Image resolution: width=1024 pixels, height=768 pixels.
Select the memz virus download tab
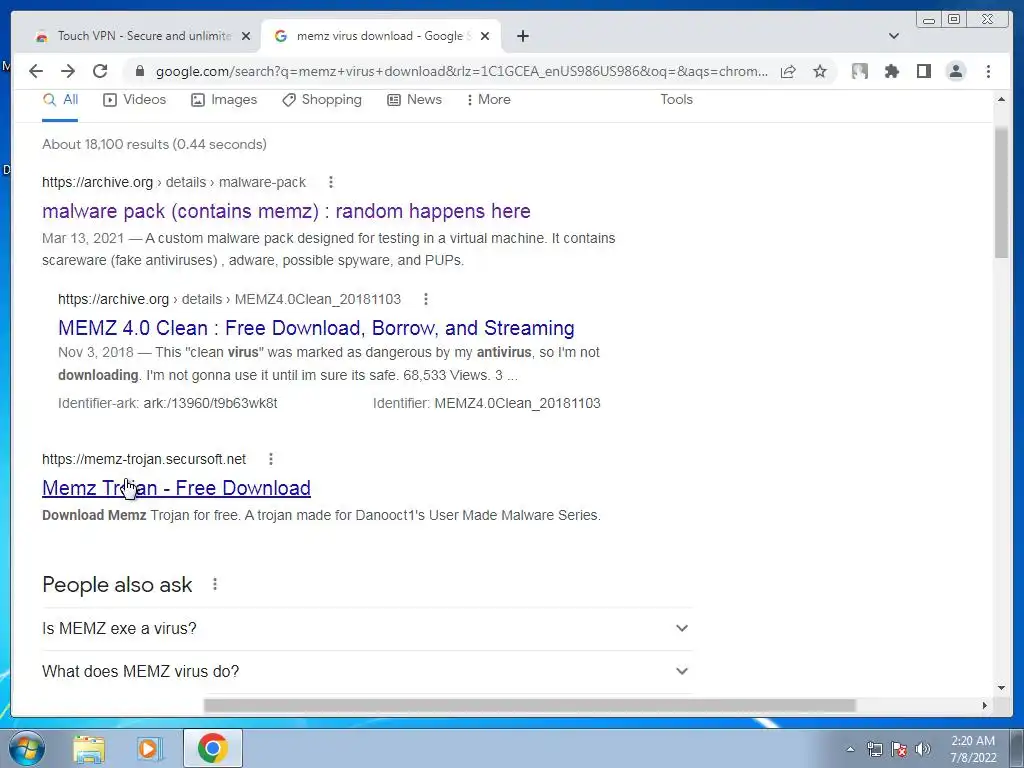click(380, 36)
